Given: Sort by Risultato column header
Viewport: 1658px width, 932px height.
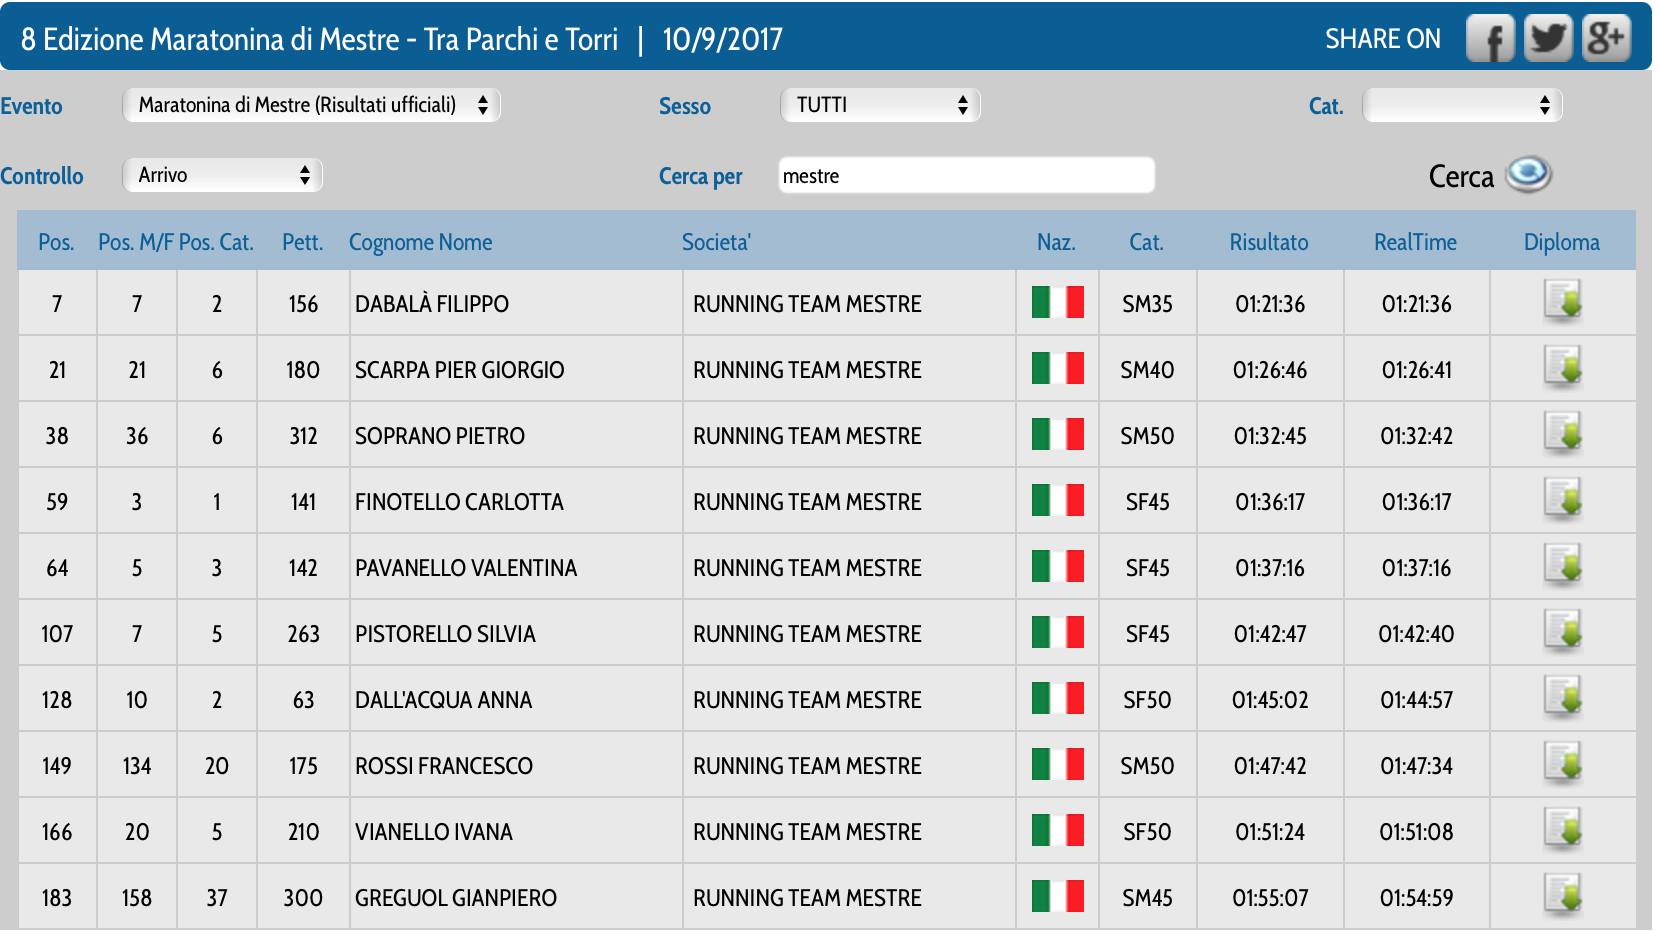Looking at the screenshot, I should point(1268,242).
